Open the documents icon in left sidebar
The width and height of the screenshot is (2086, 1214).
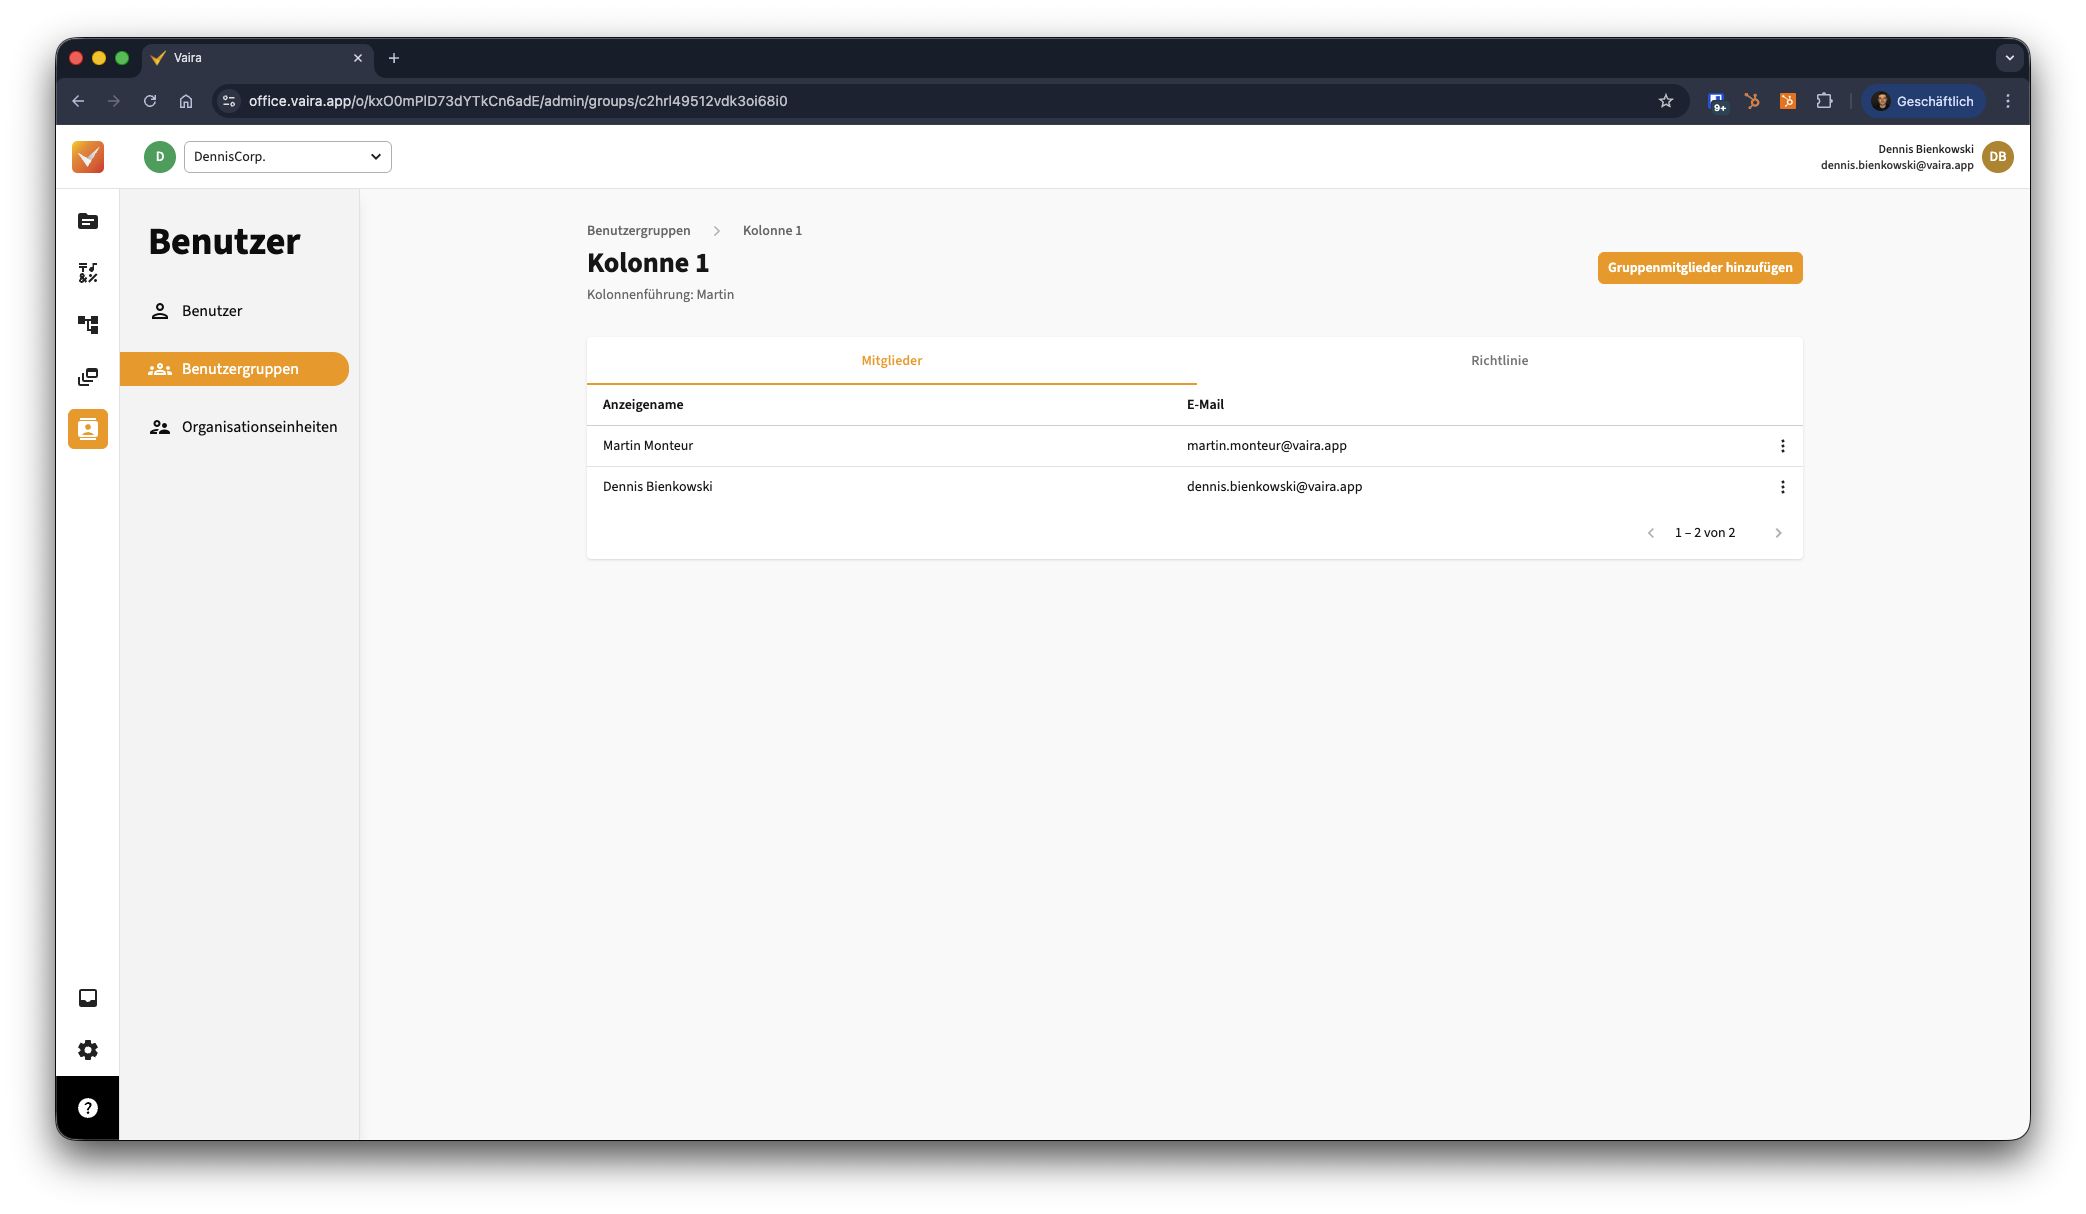point(88,221)
